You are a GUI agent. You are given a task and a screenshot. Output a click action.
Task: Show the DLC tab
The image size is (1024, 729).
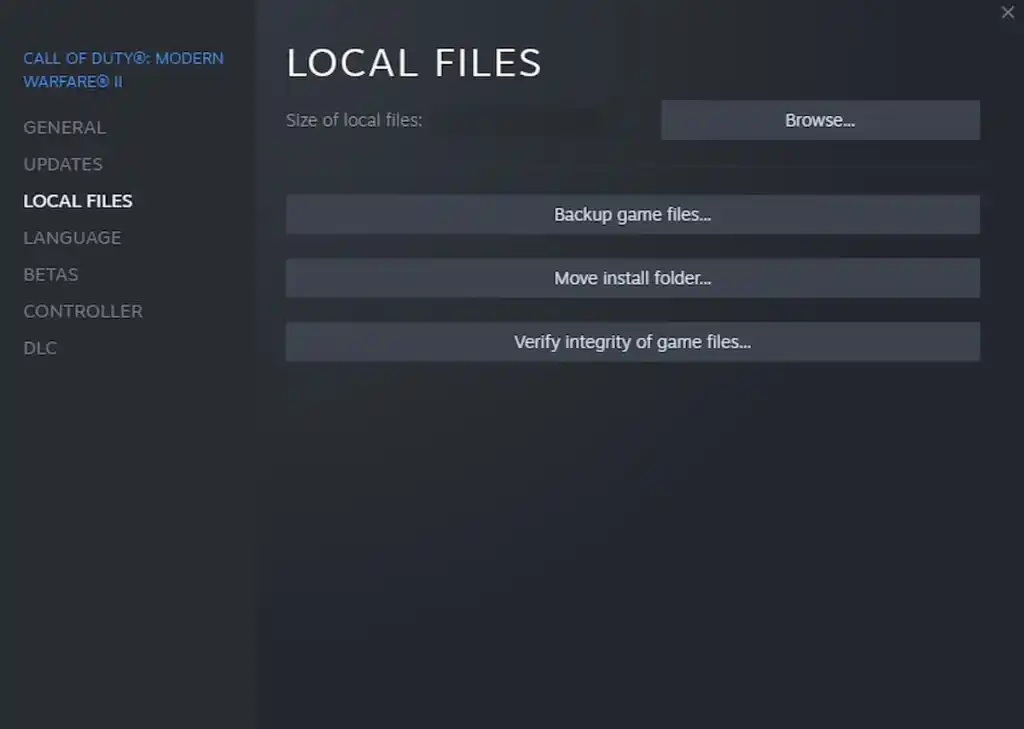click(x=40, y=348)
